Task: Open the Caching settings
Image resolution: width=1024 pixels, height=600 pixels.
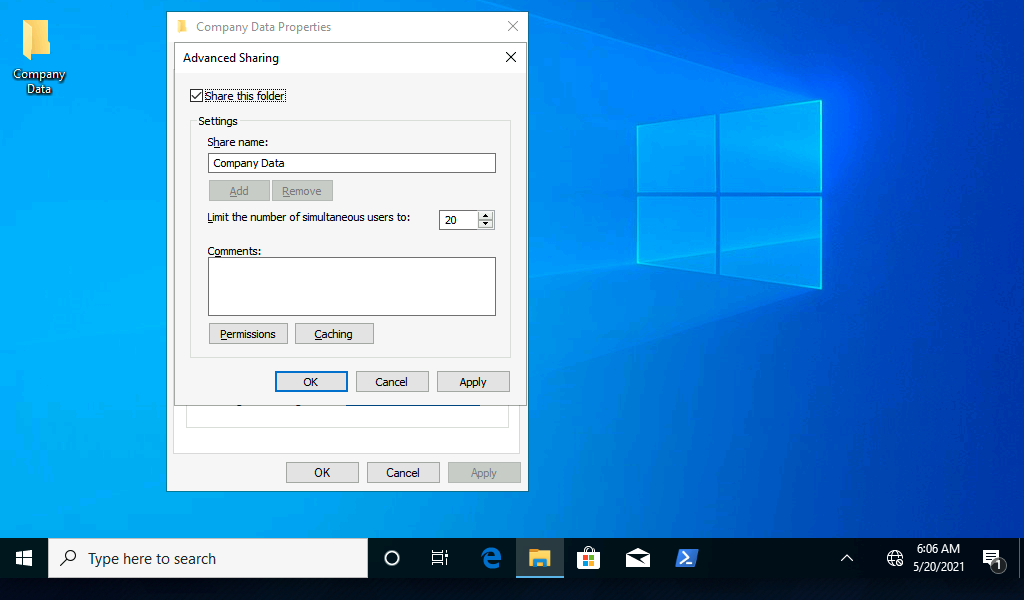Action: click(x=334, y=334)
